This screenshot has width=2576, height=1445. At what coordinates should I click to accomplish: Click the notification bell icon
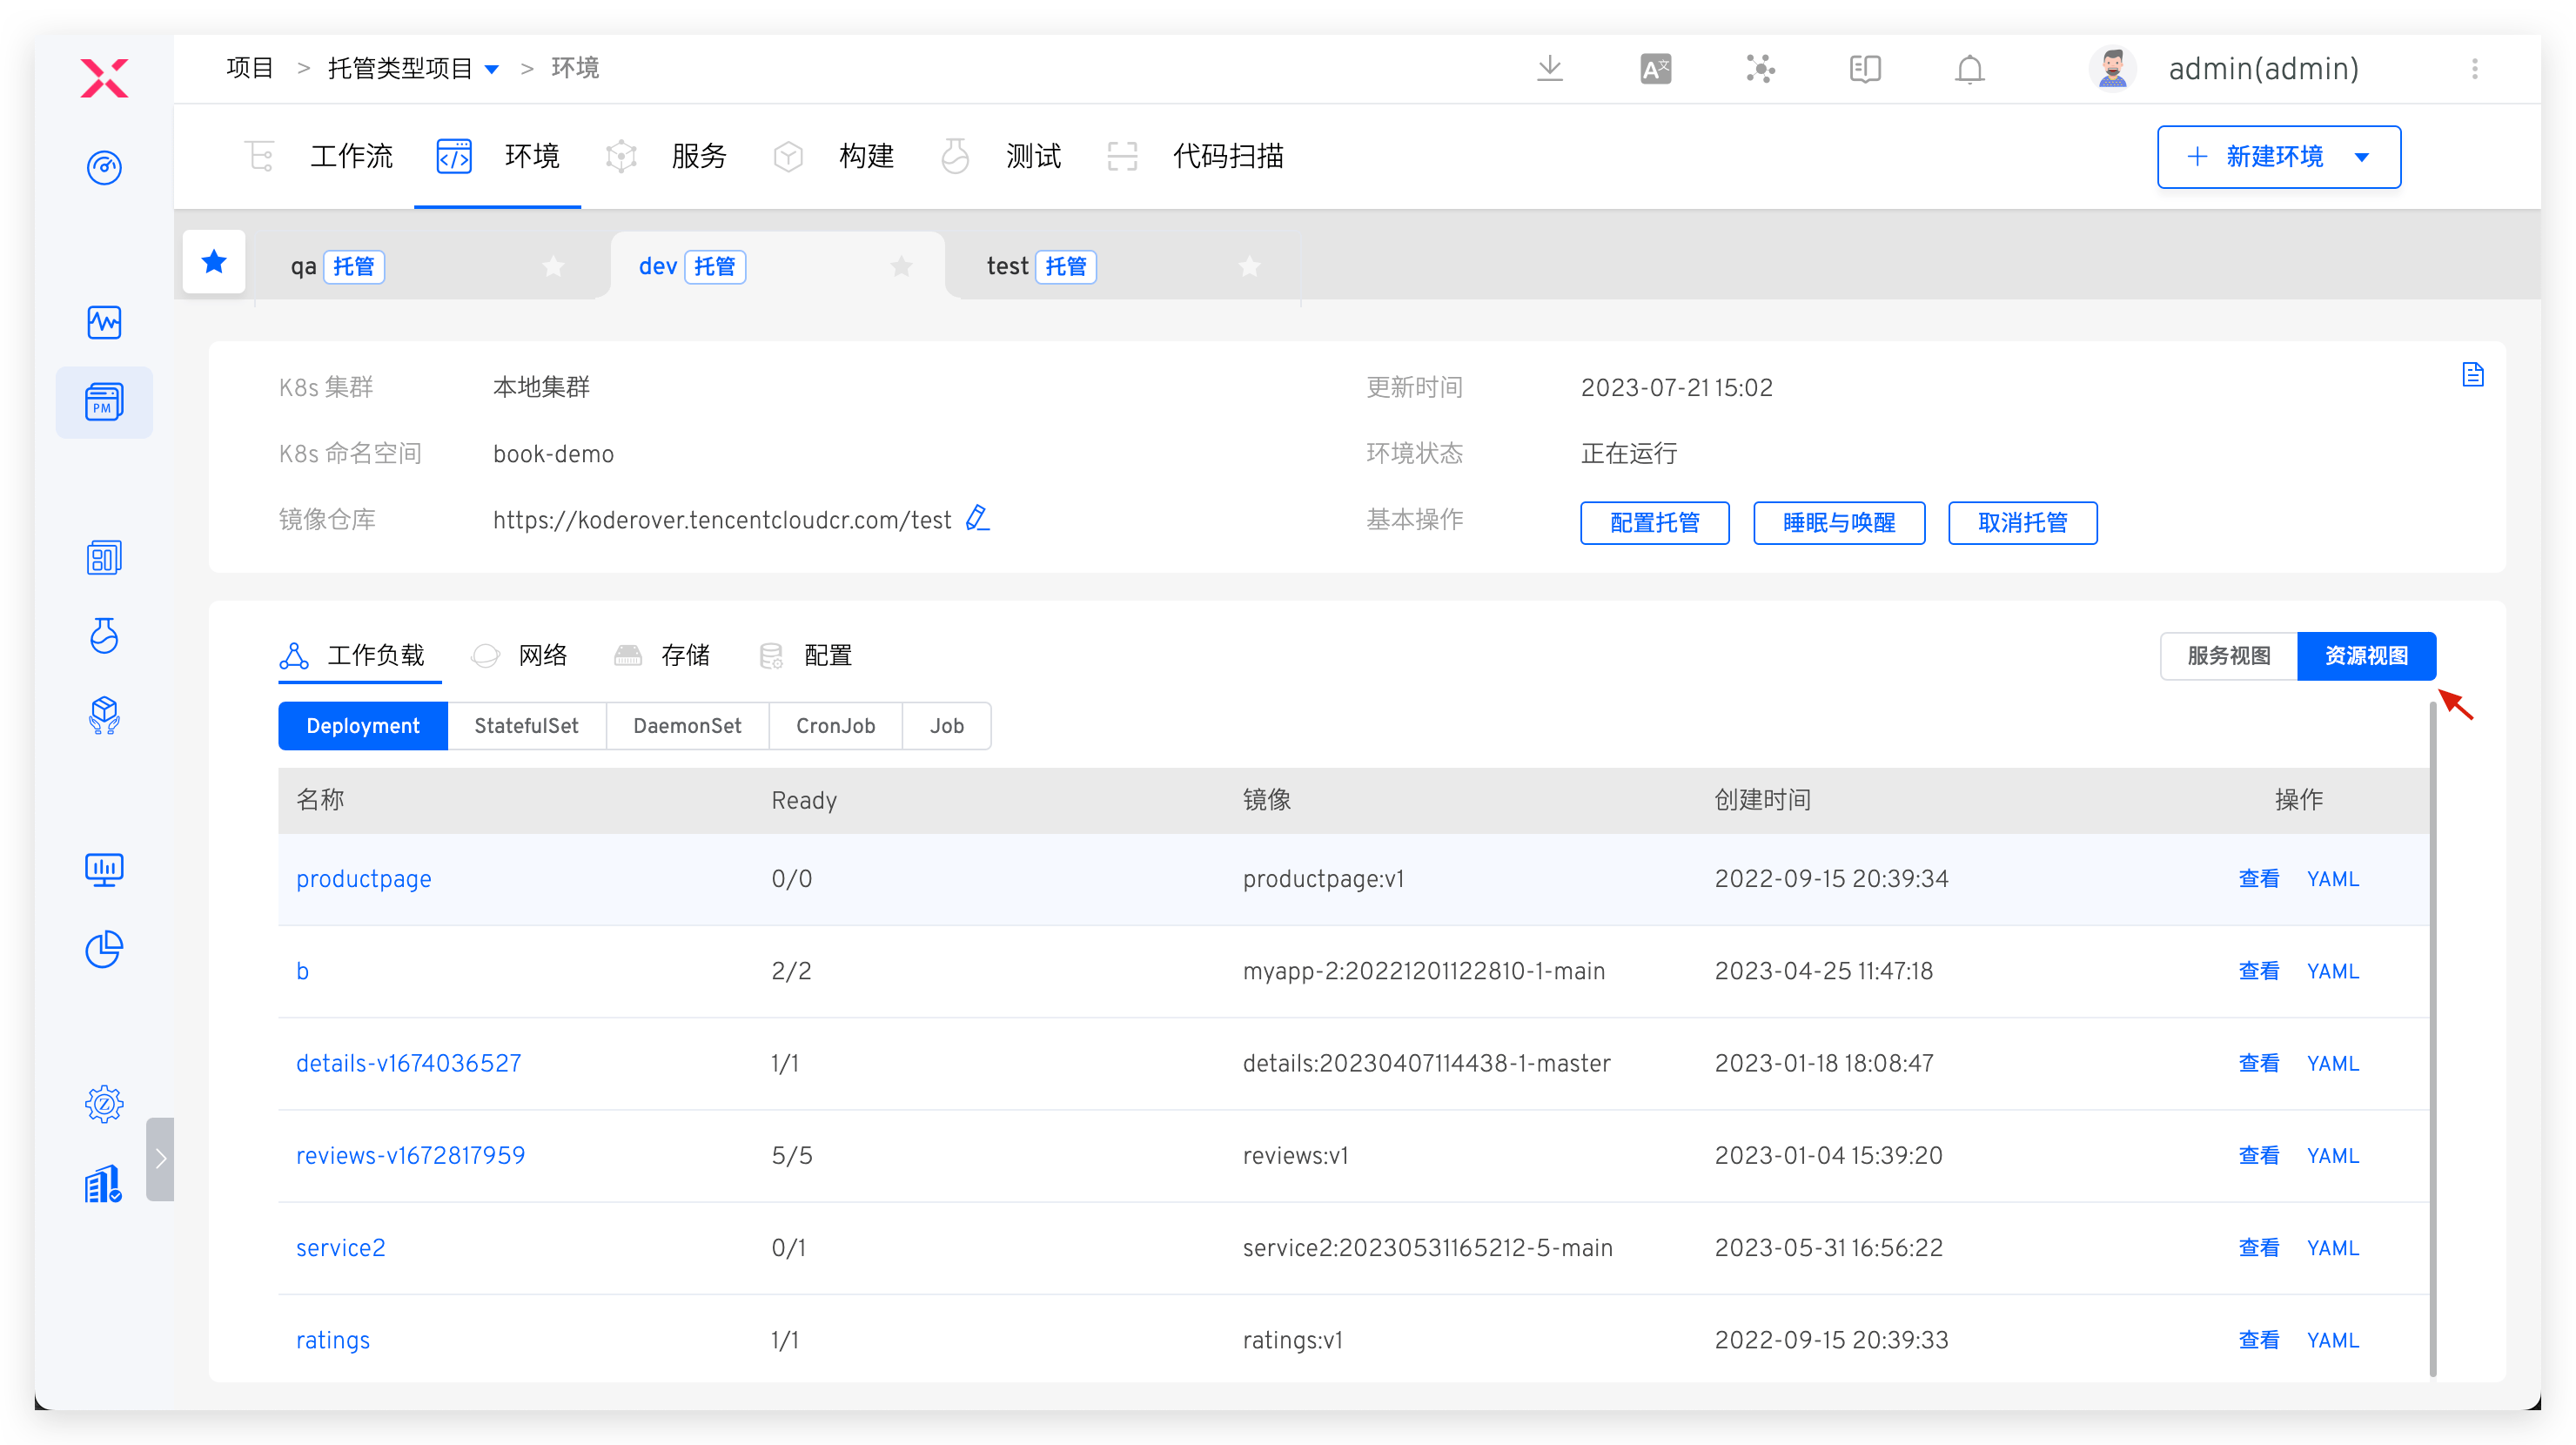click(1969, 69)
